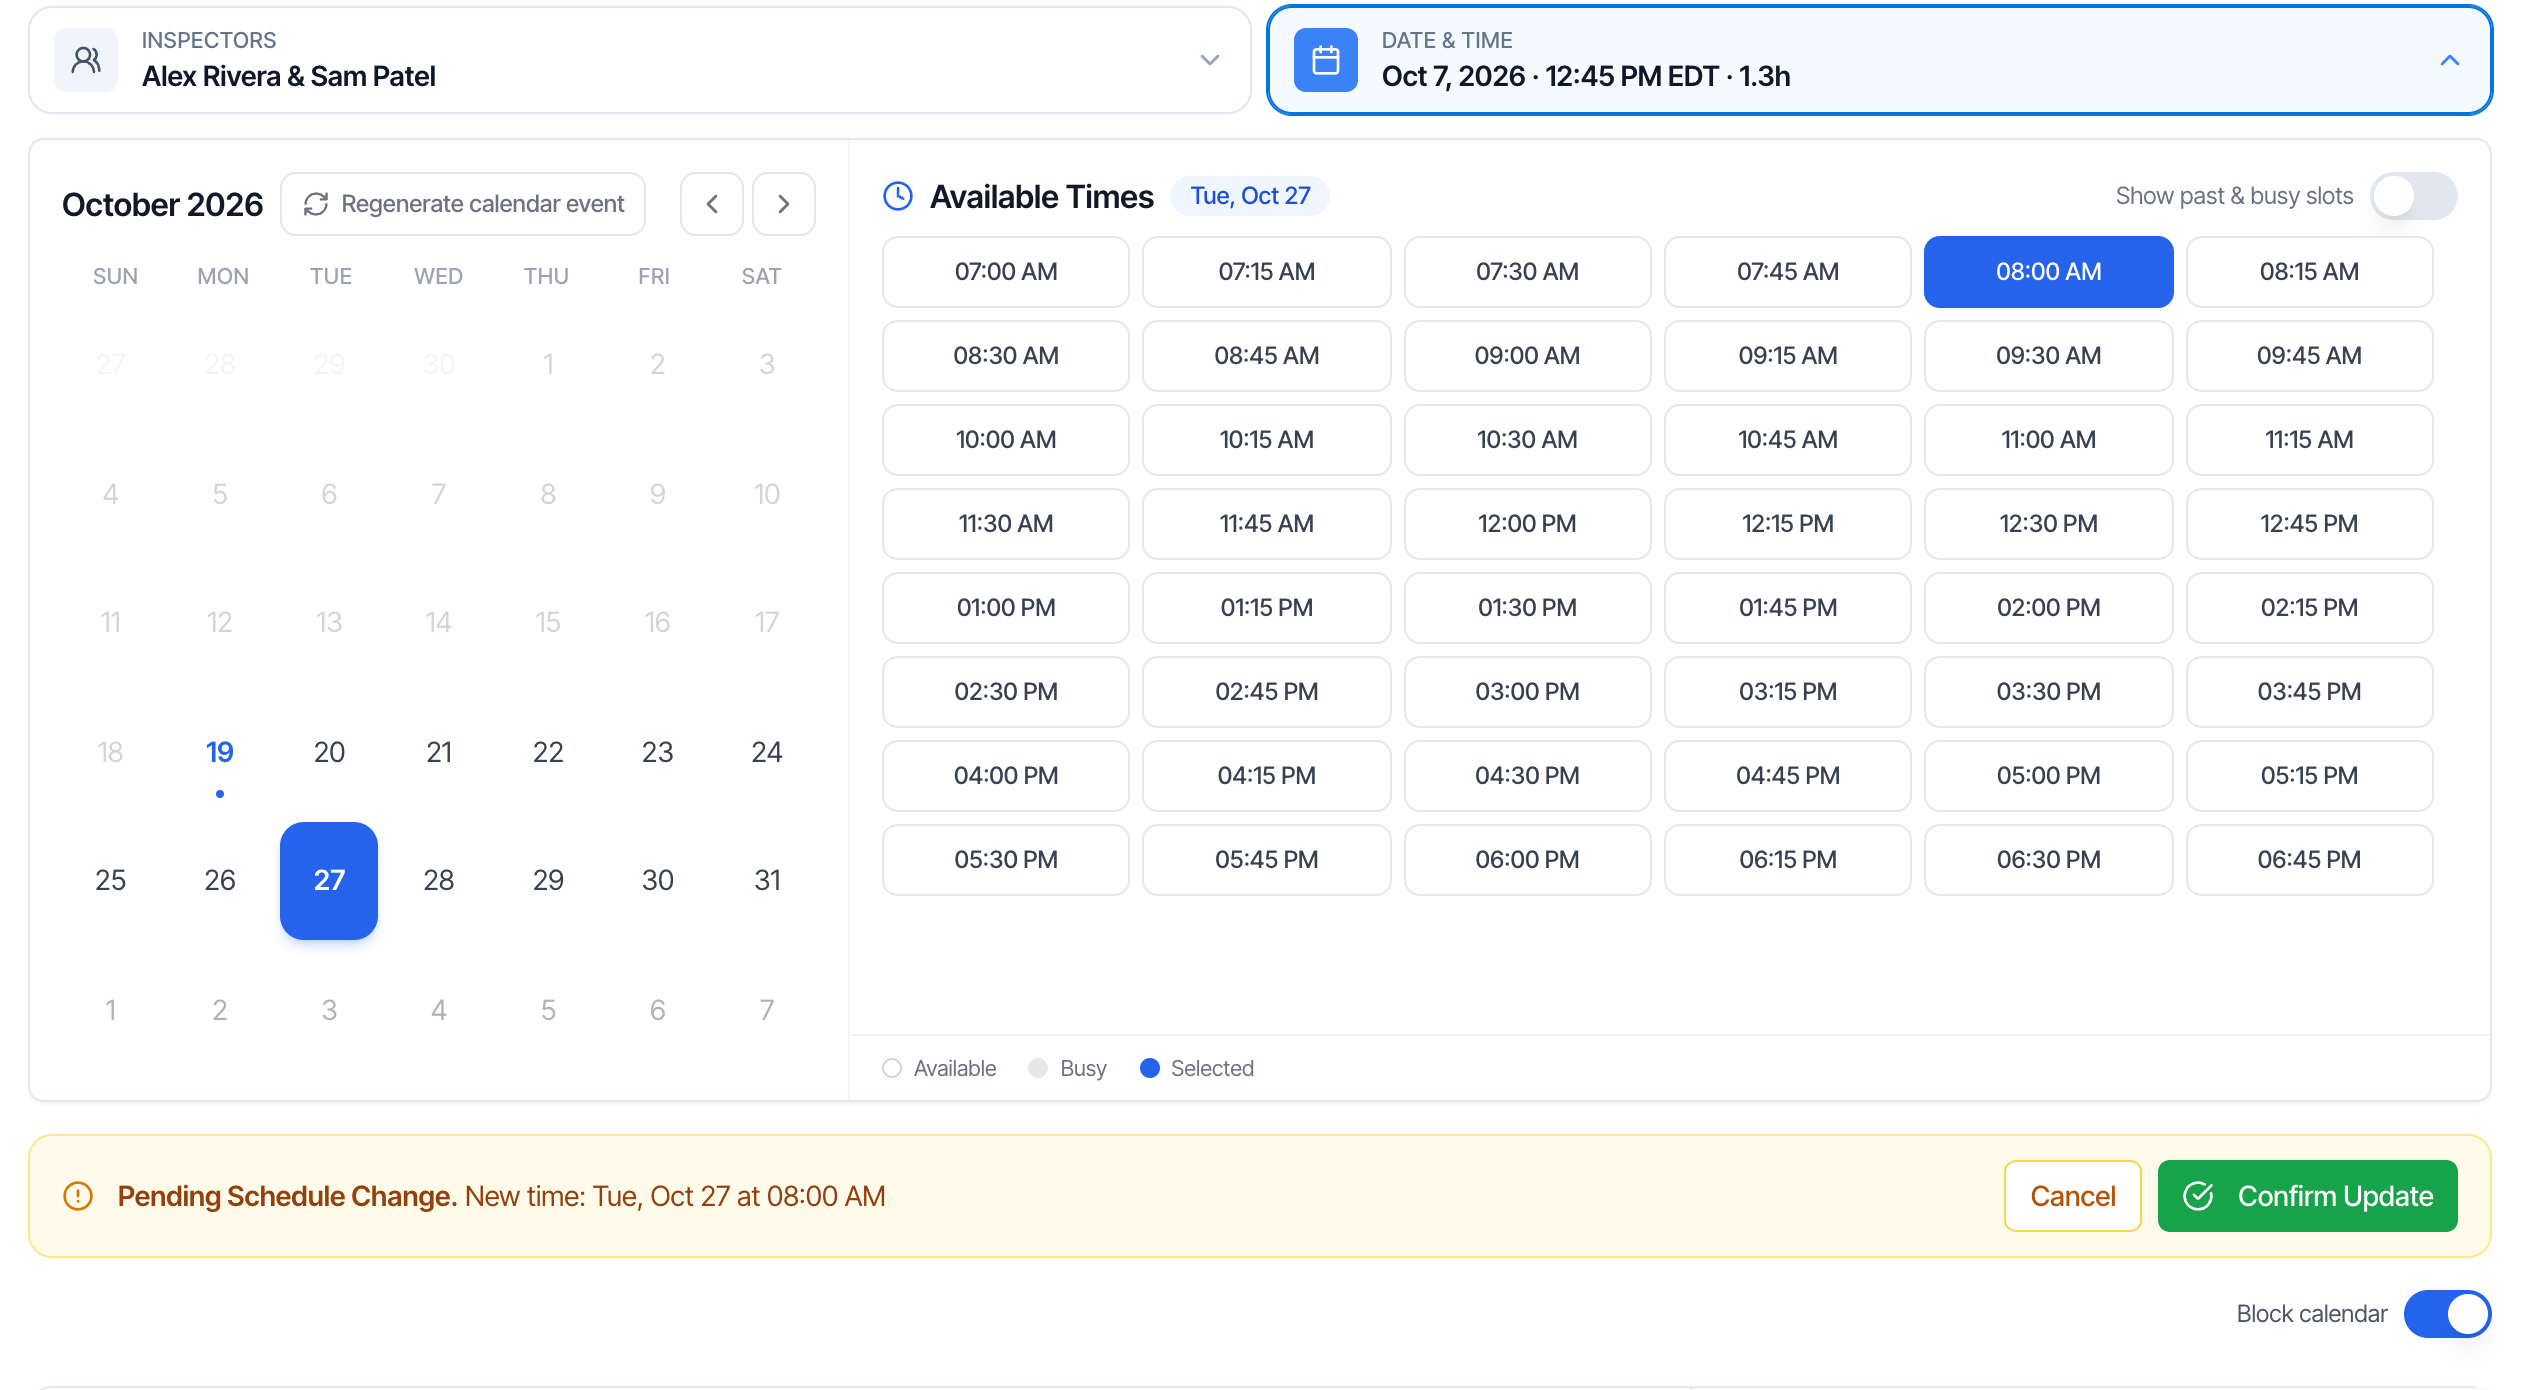Select October 28 on the calendar
This screenshot has height=1390, width=2528.
439,881
